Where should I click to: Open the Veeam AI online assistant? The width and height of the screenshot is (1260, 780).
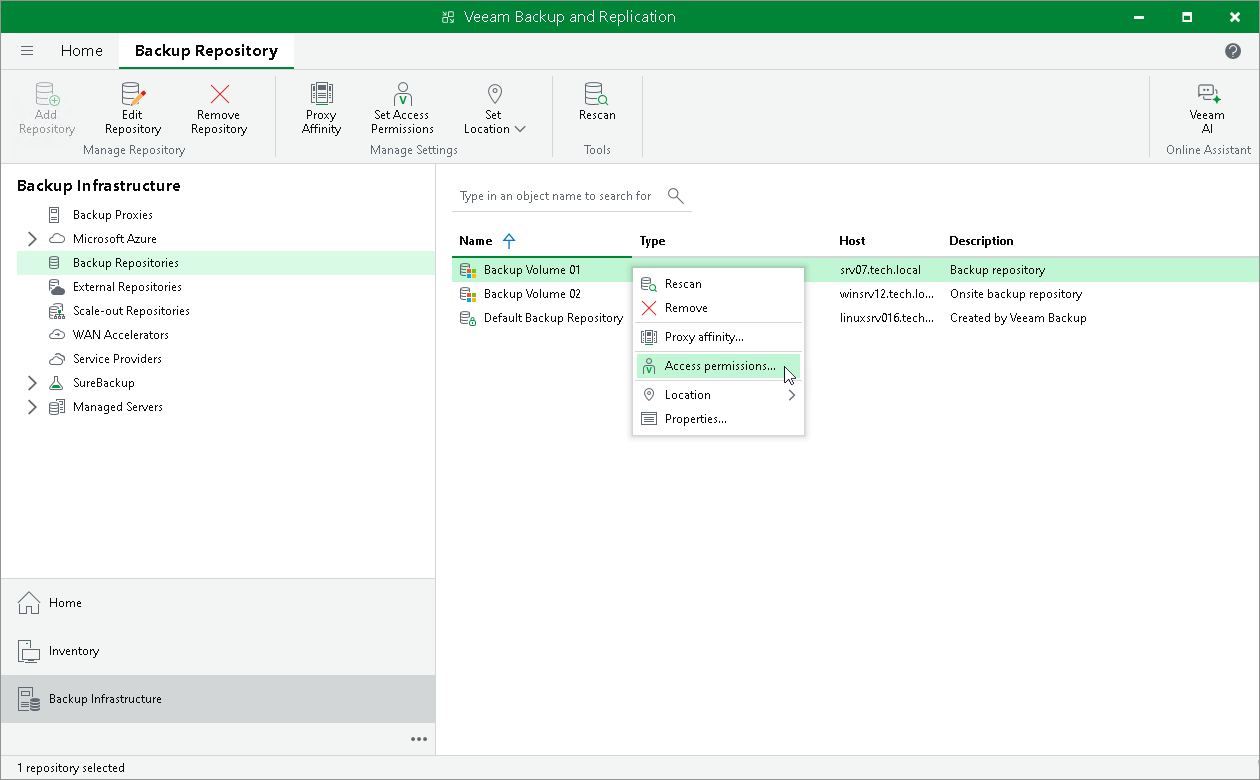tap(1207, 108)
